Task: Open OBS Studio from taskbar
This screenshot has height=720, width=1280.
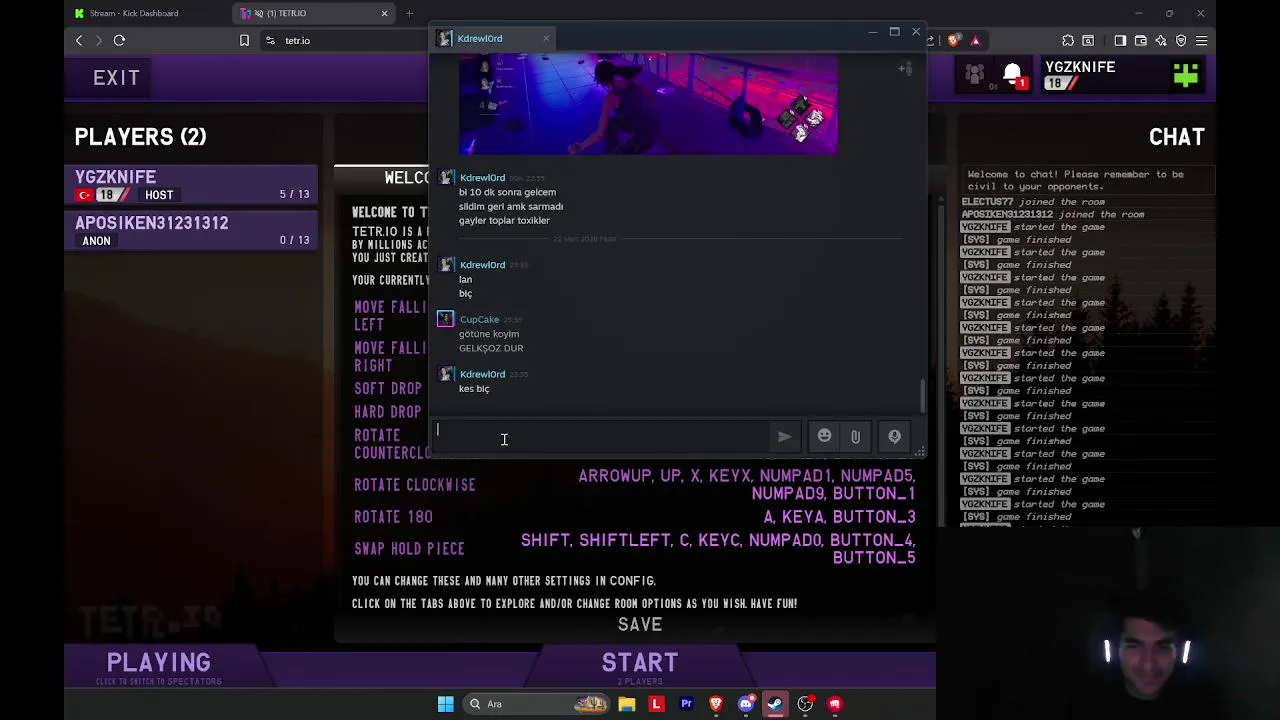Action: pyautogui.click(x=805, y=704)
